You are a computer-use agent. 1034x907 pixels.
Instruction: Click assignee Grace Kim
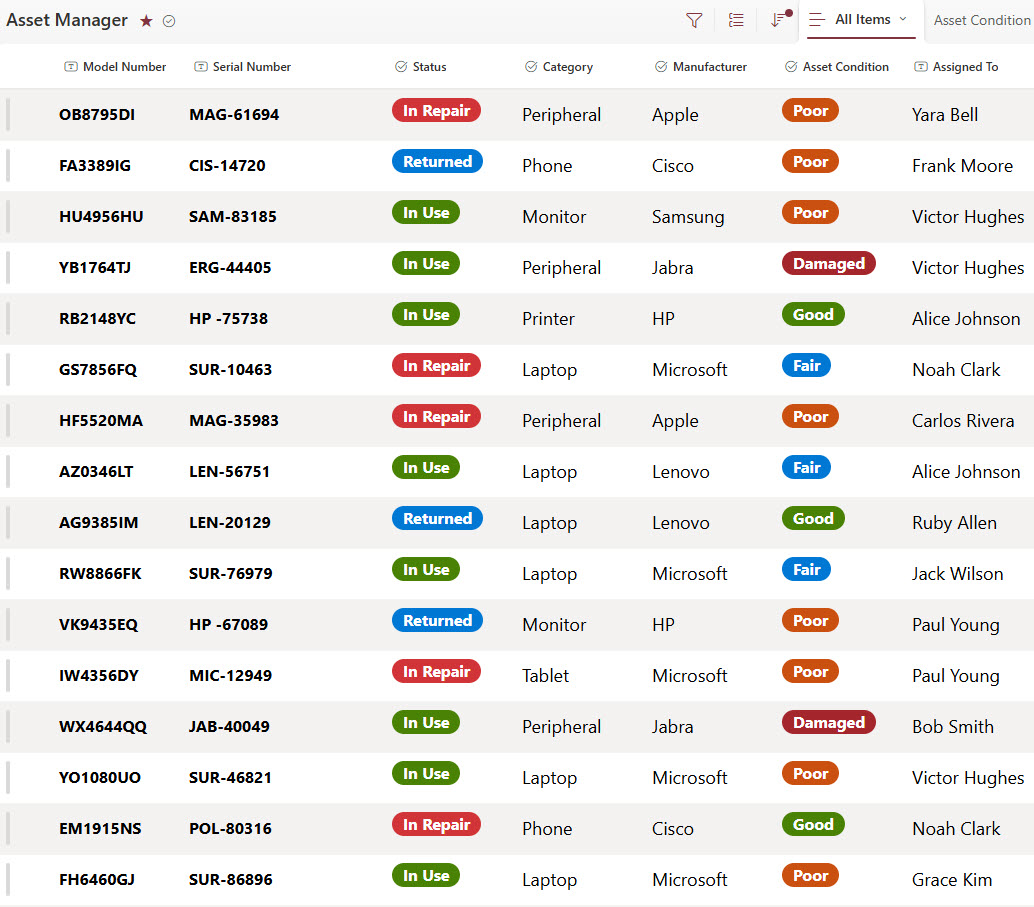coord(952,880)
